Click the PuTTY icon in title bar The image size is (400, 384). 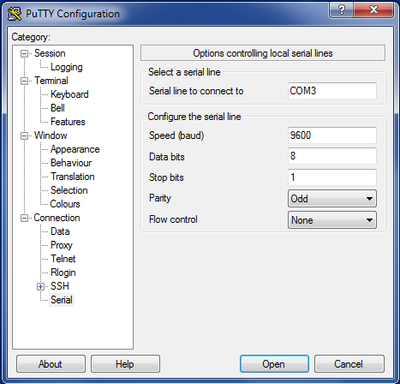[14, 14]
